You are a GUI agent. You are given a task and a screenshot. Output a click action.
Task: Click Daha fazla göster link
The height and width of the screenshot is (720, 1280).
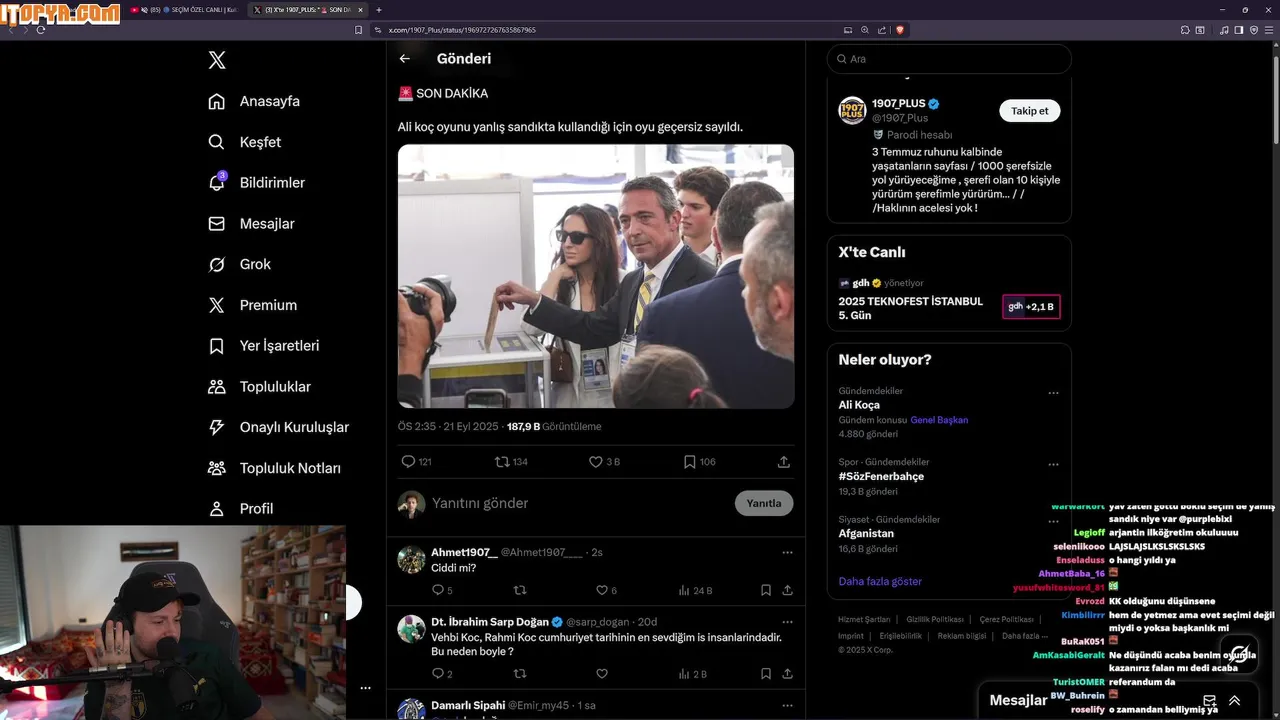click(880, 581)
